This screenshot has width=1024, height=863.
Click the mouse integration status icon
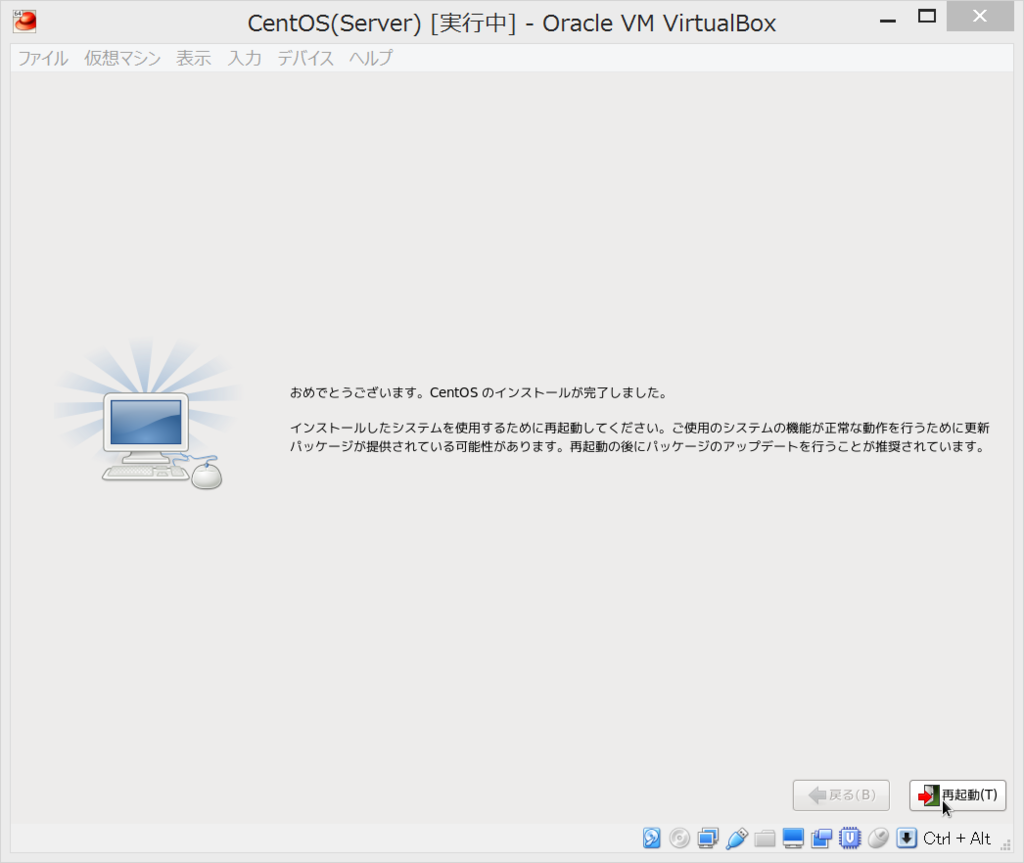point(878,838)
